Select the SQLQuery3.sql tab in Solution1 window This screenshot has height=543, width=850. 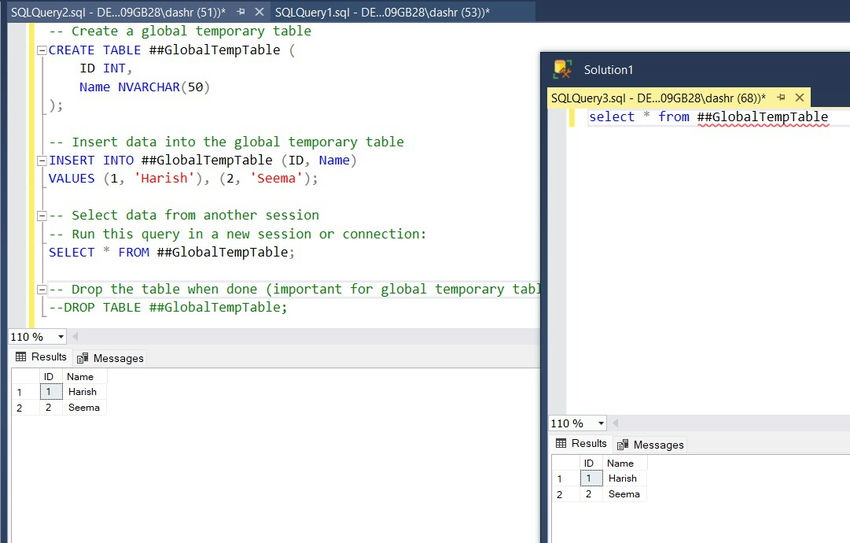pos(658,98)
